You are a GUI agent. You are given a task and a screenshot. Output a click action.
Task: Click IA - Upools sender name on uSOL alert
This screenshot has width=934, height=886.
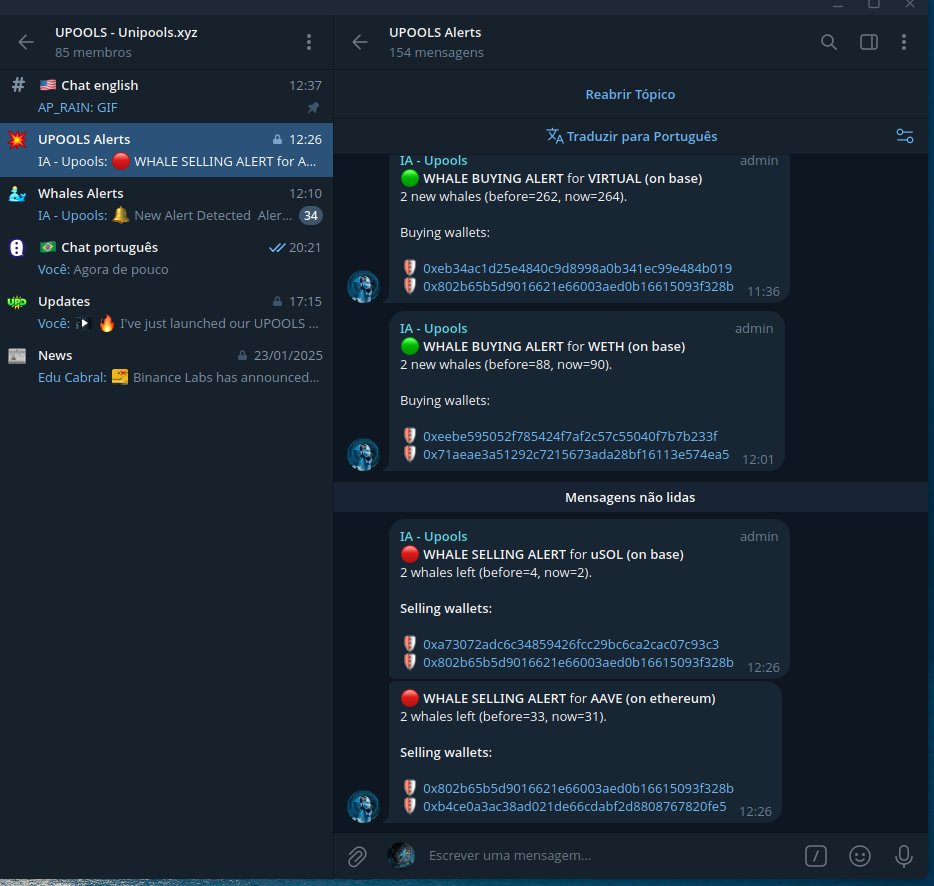tap(434, 536)
